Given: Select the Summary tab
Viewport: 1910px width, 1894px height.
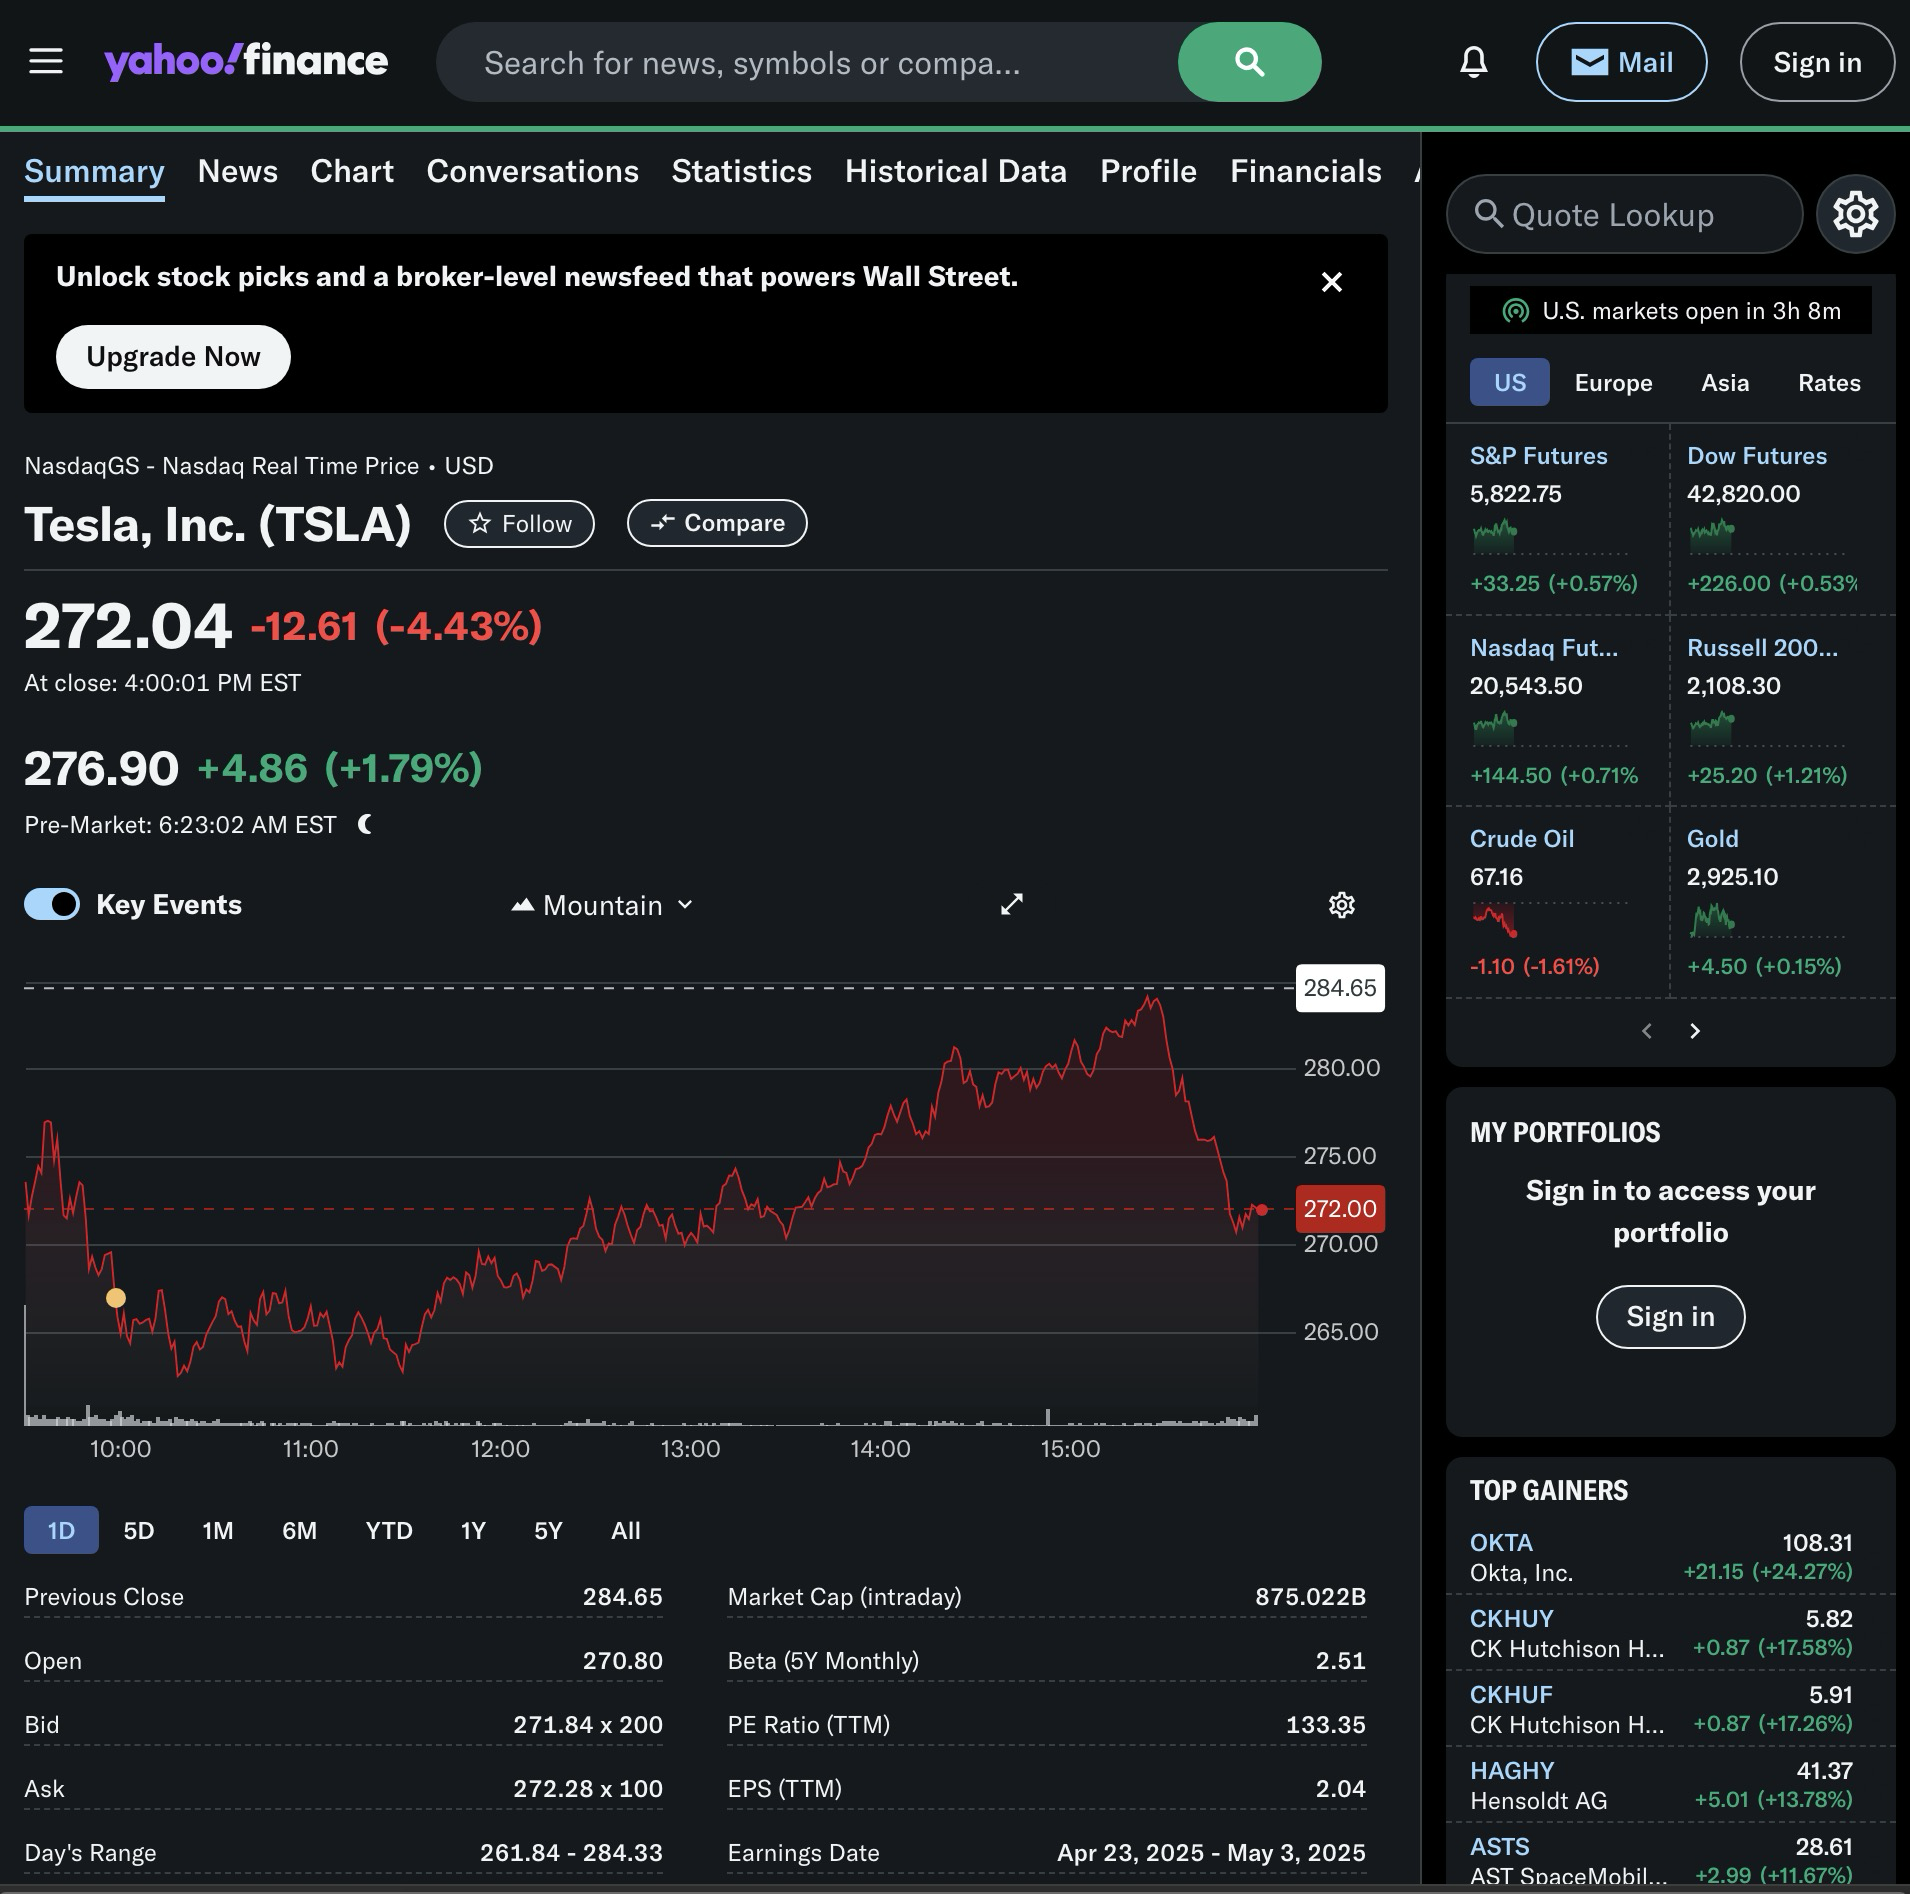Looking at the screenshot, I should click(x=94, y=172).
